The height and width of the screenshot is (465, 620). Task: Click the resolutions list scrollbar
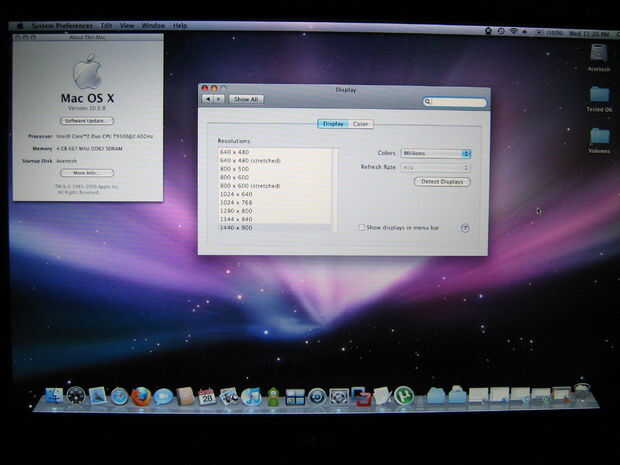(335, 190)
